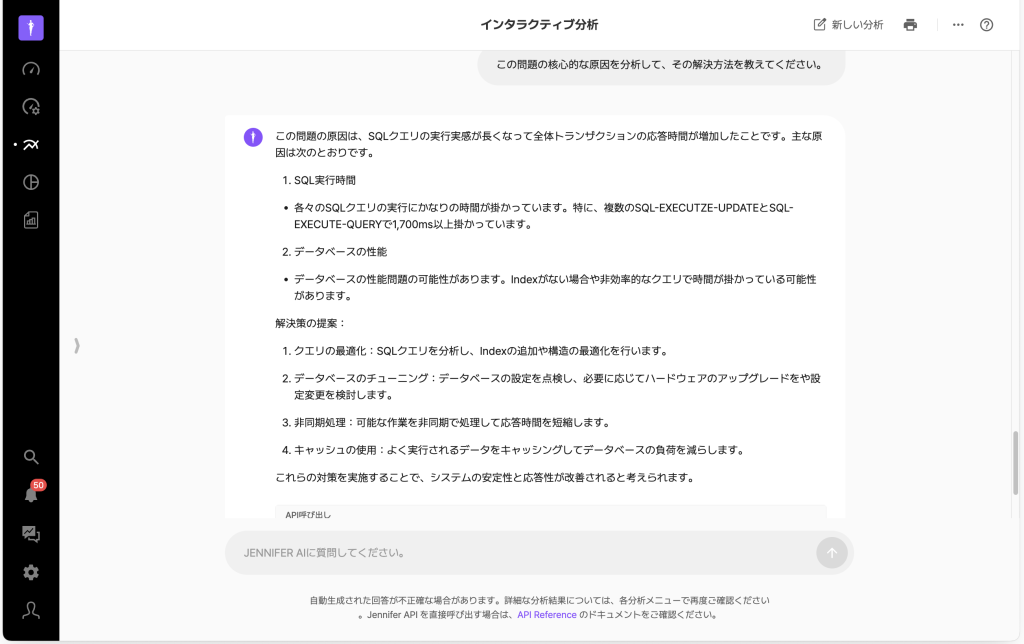Open the pie chart statistics icon
Viewport: 1024px width, 644px height.
[31, 182]
